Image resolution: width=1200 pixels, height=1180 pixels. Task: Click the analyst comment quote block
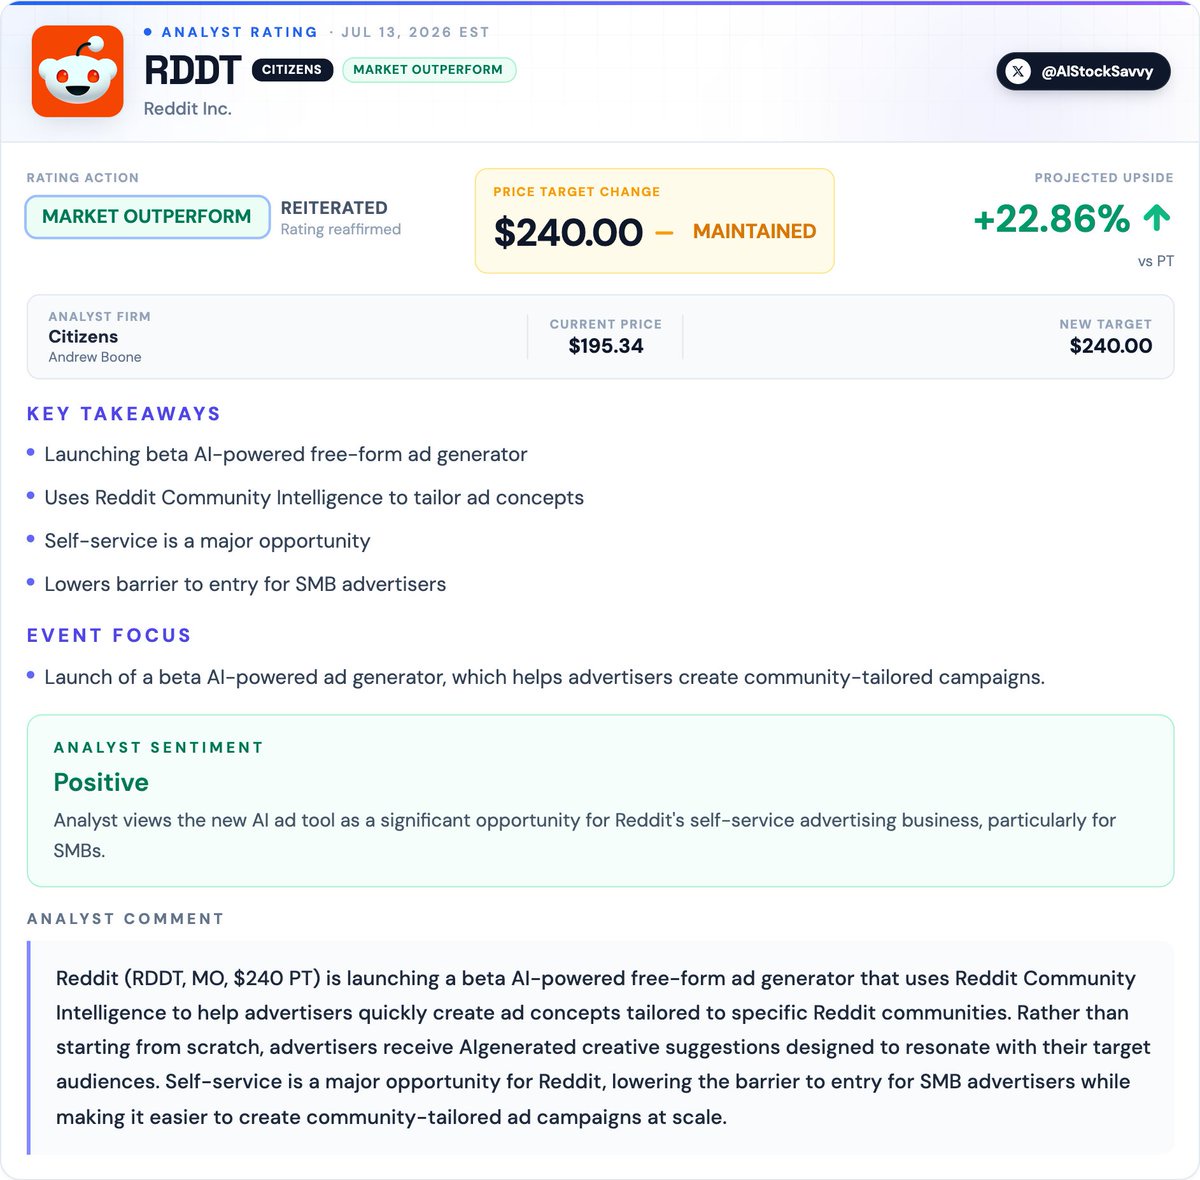[600, 1047]
